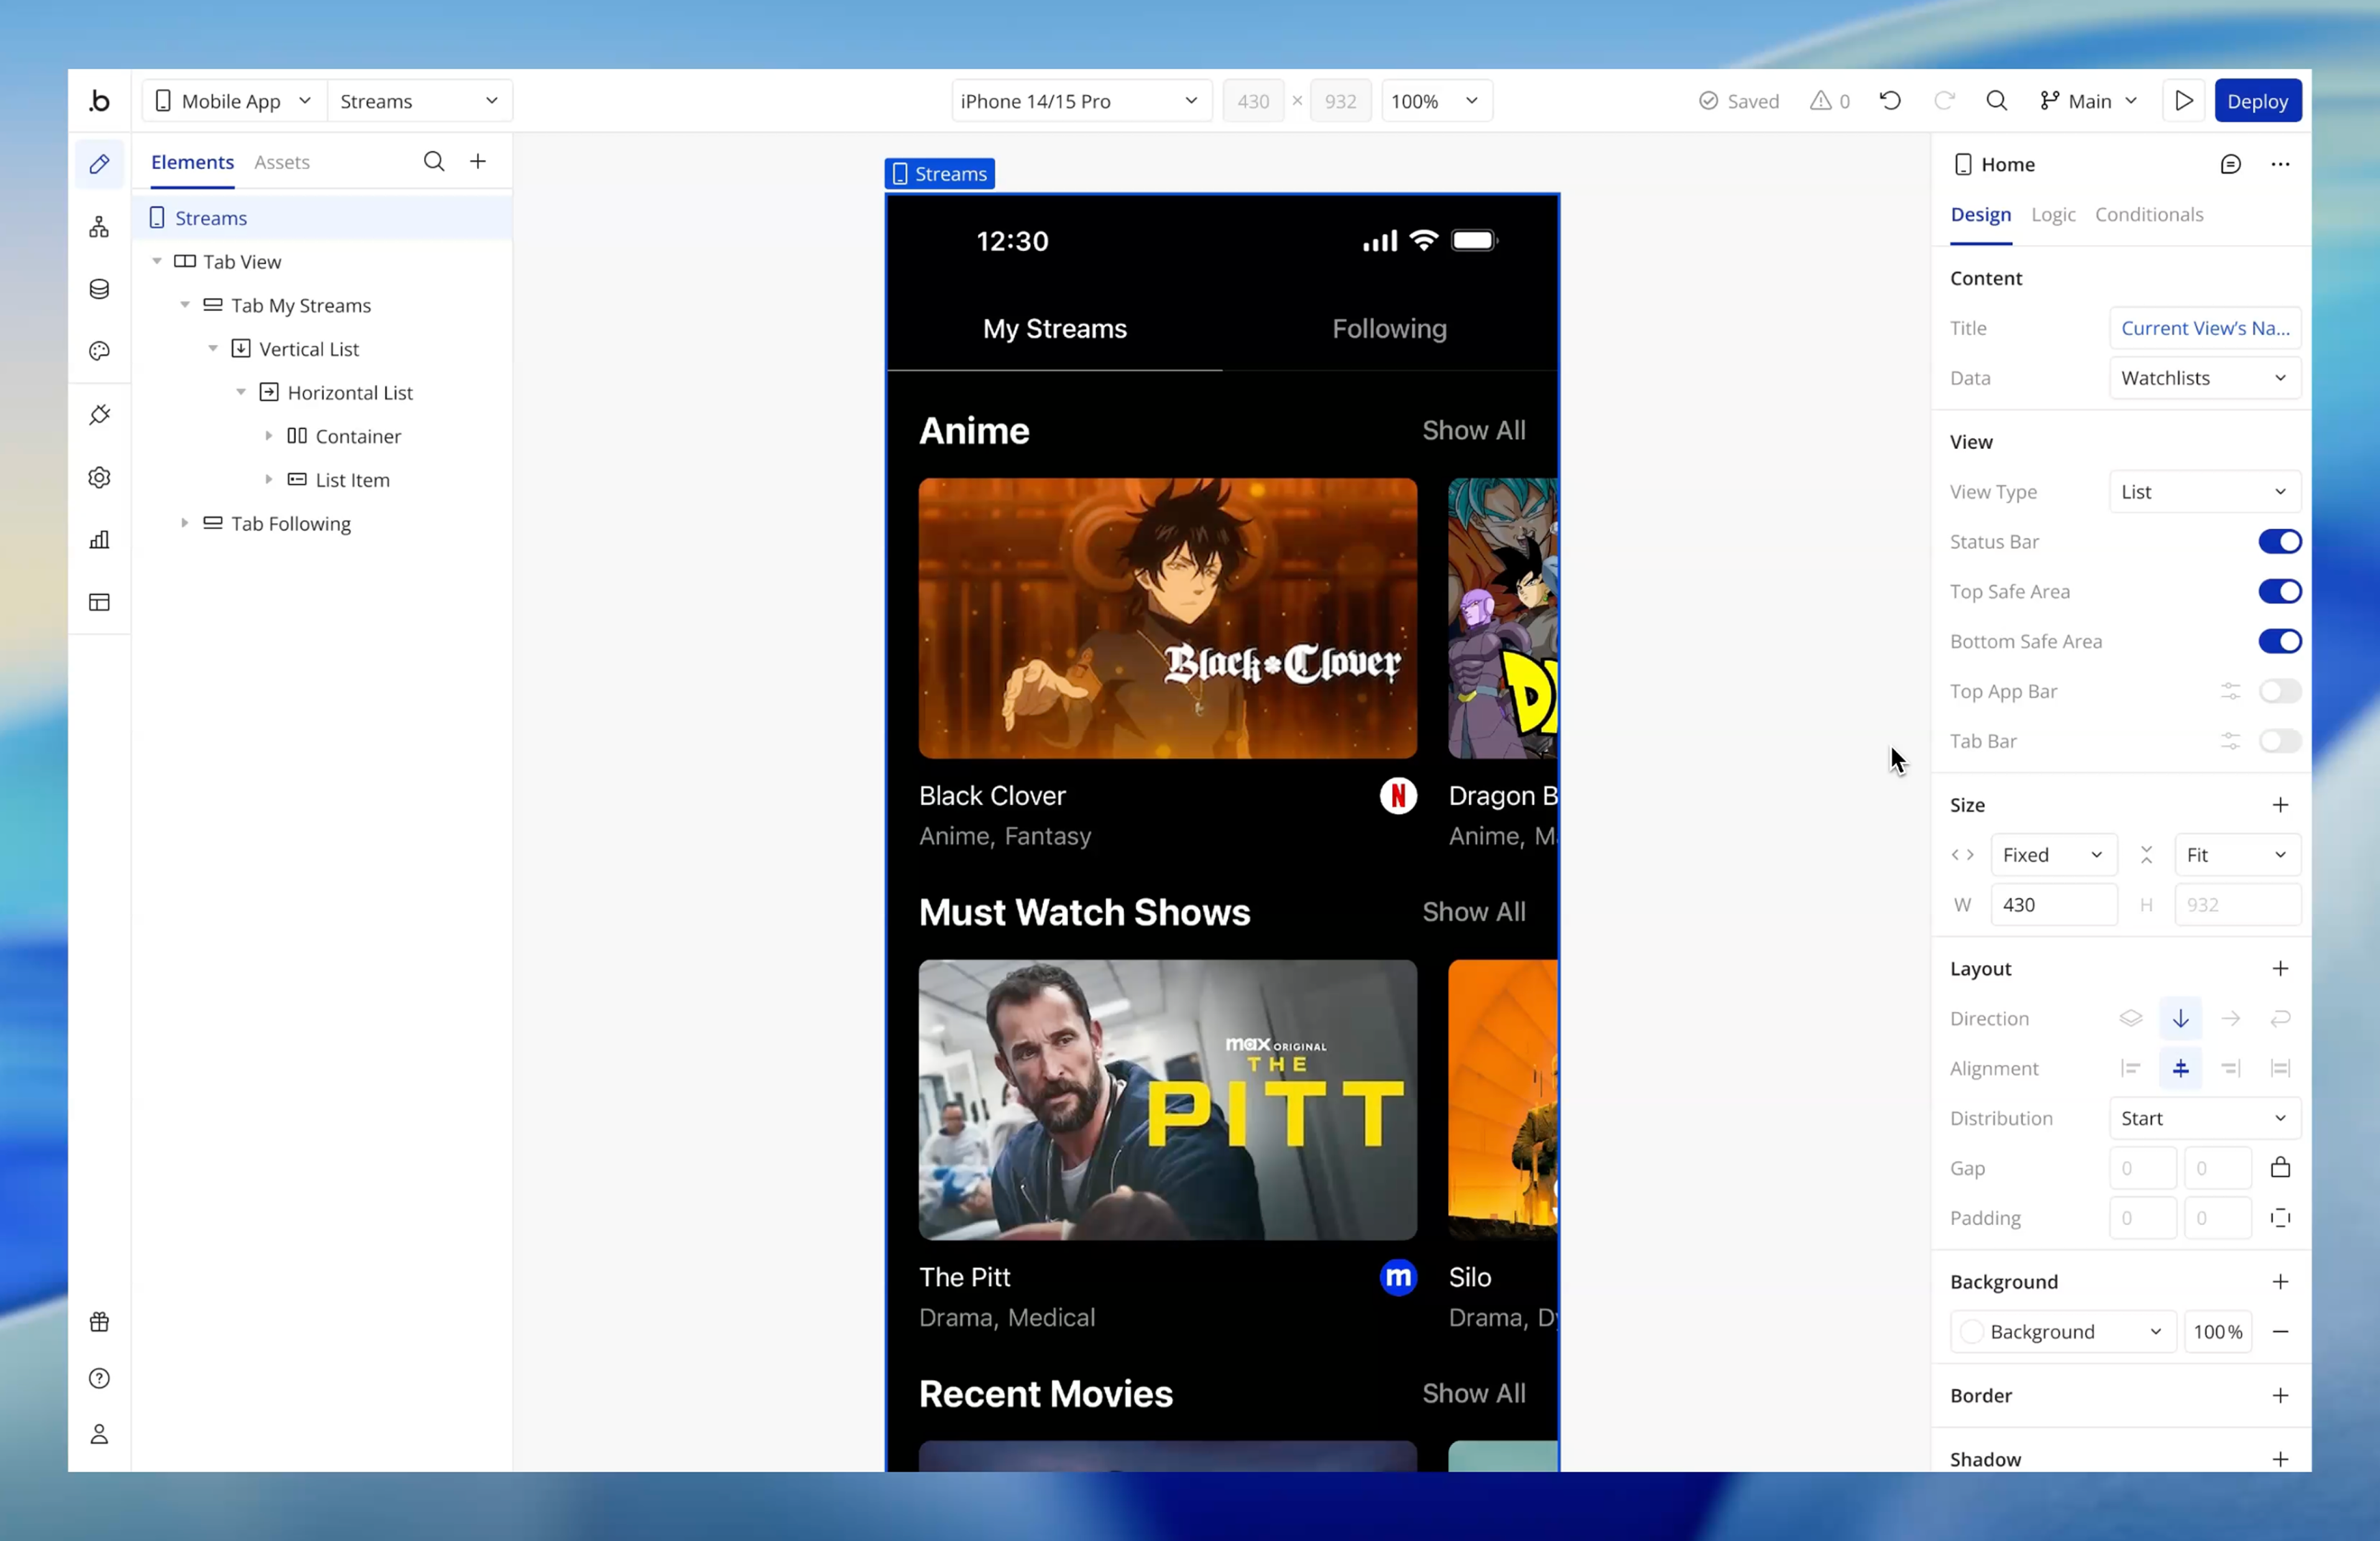Open the Mobile App dropdown

tap(234, 101)
